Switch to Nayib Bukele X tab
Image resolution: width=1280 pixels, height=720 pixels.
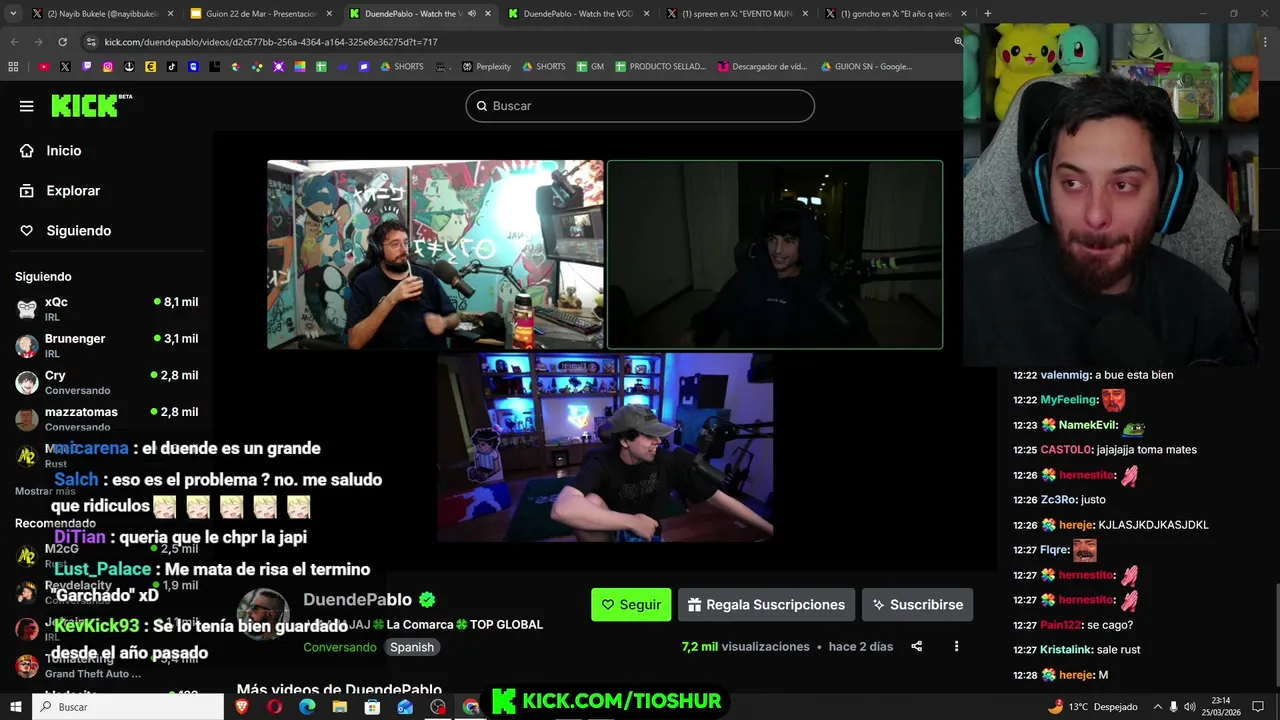(102, 14)
